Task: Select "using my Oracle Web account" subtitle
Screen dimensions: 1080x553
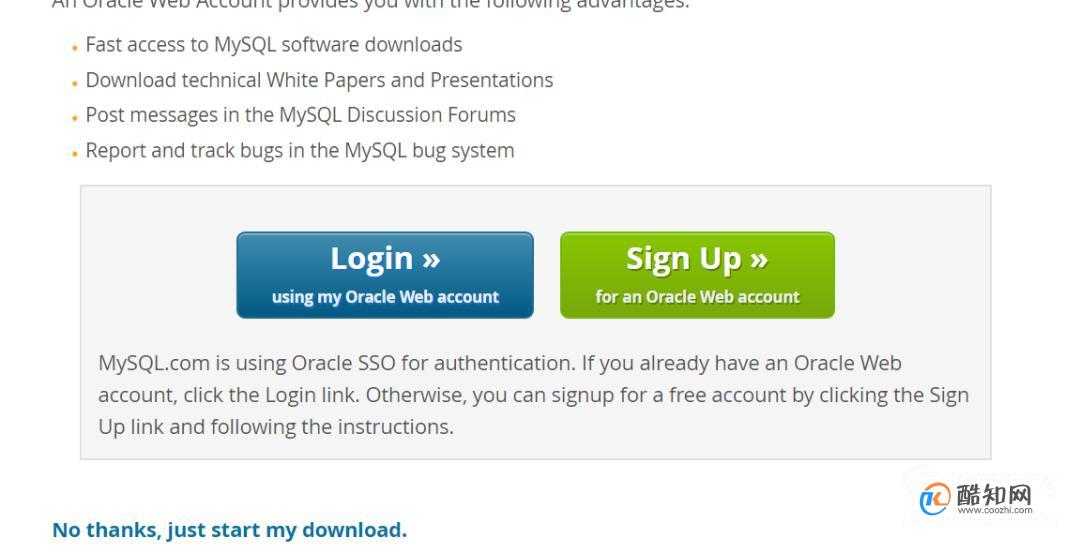Action: [385, 297]
